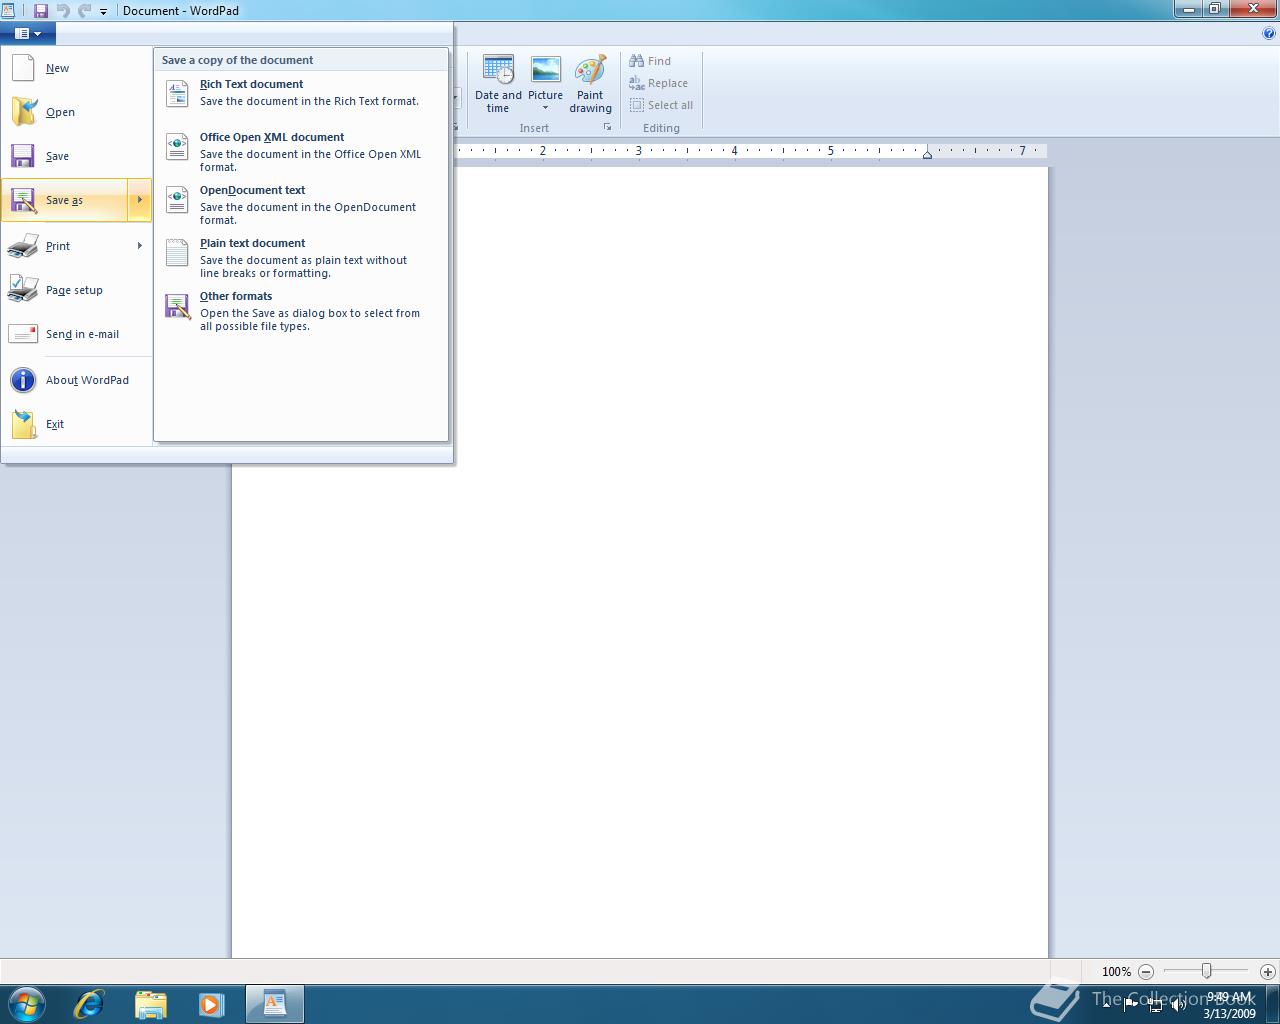Choose Page setup from the menu

[x=77, y=290]
